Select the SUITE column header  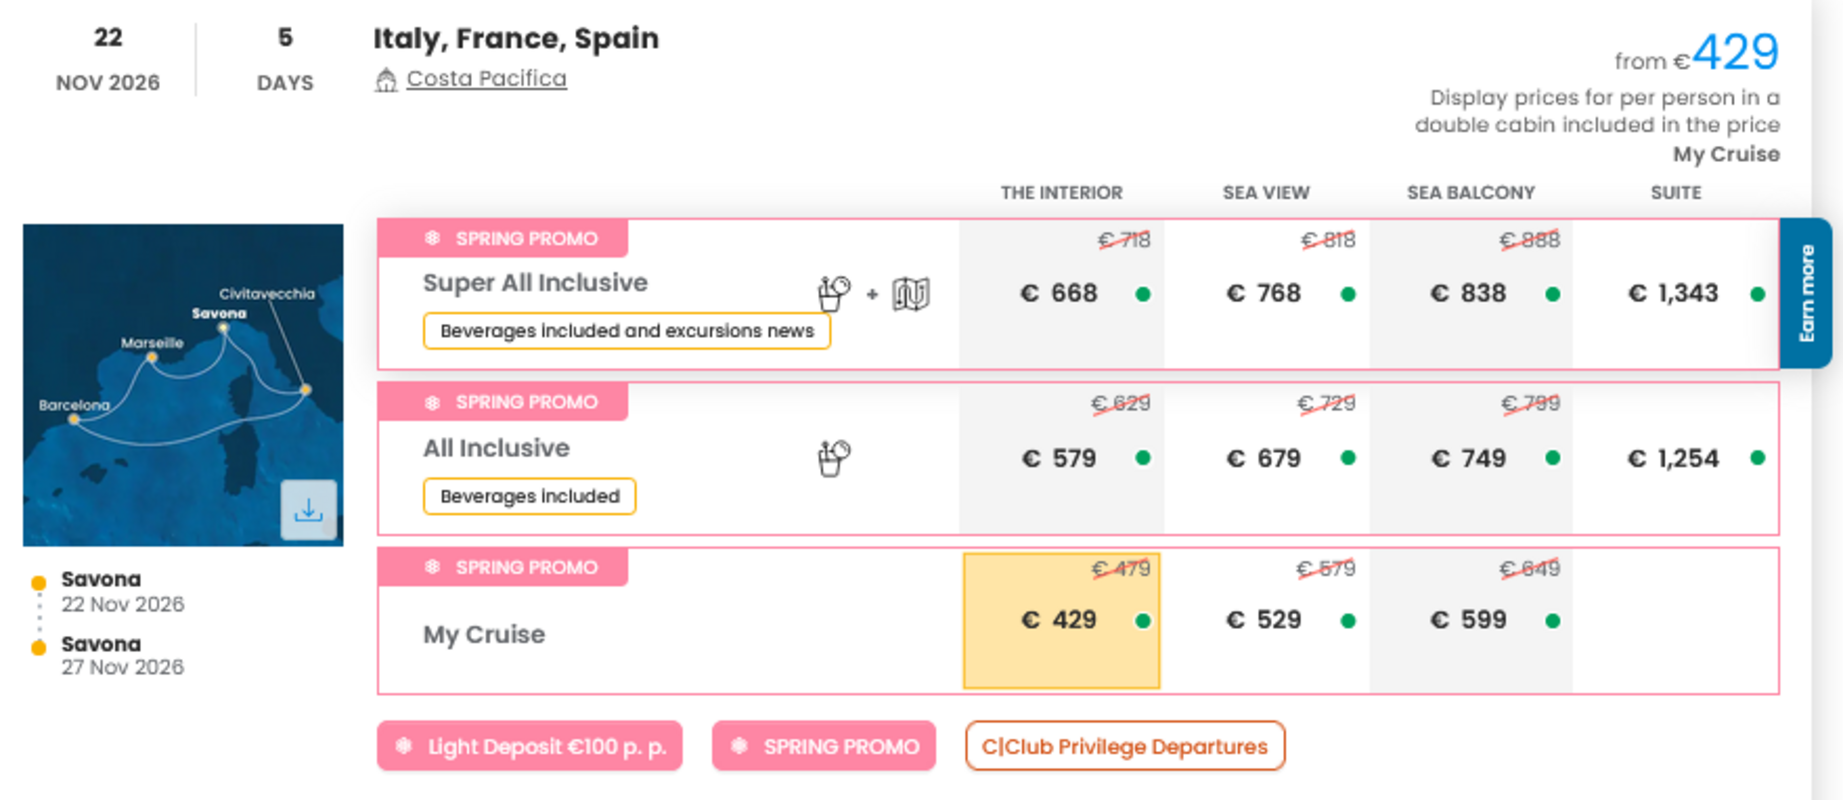[1675, 192]
